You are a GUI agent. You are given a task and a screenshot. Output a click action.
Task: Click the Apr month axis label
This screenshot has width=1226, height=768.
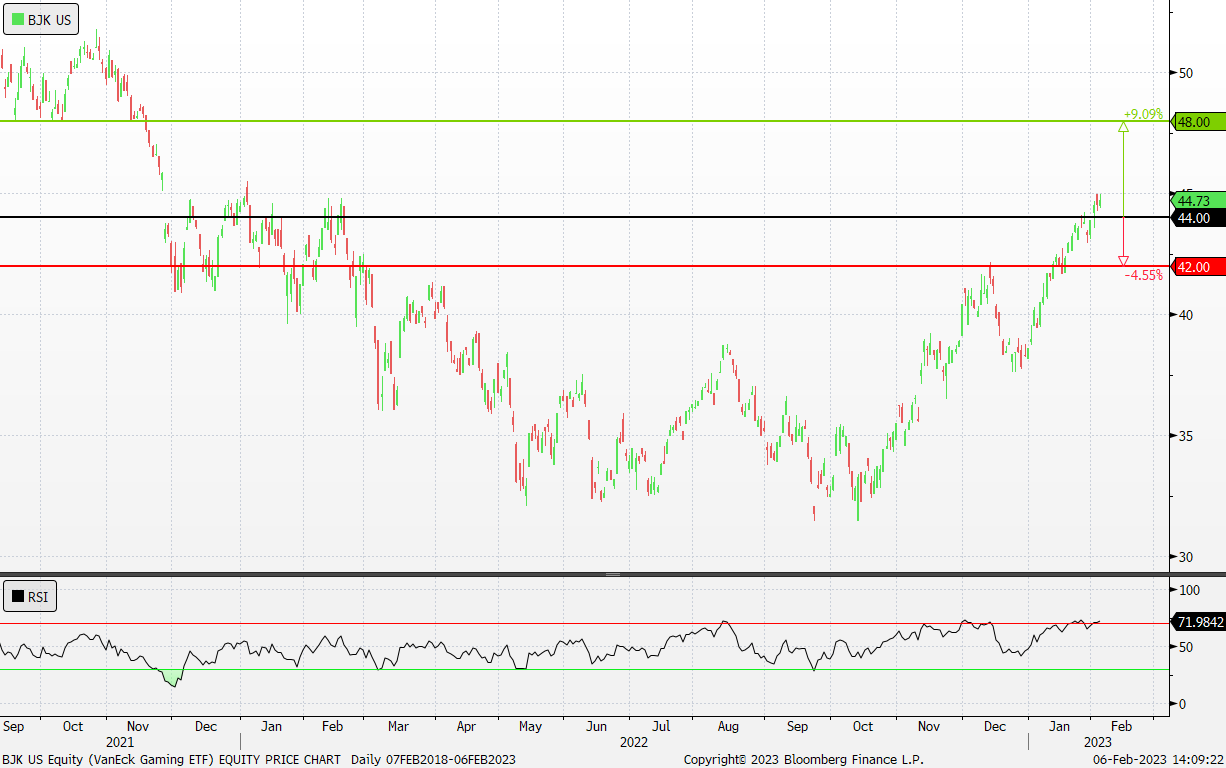(465, 727)
